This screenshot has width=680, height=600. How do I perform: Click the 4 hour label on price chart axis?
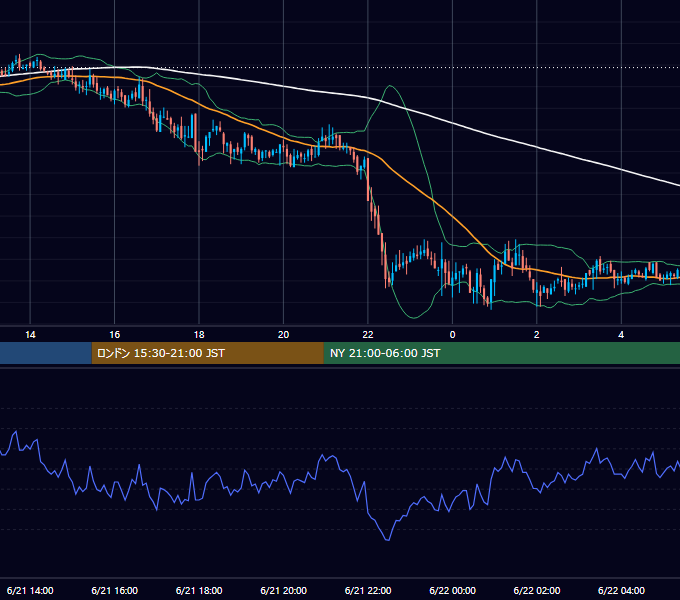[x=621, y=335]
